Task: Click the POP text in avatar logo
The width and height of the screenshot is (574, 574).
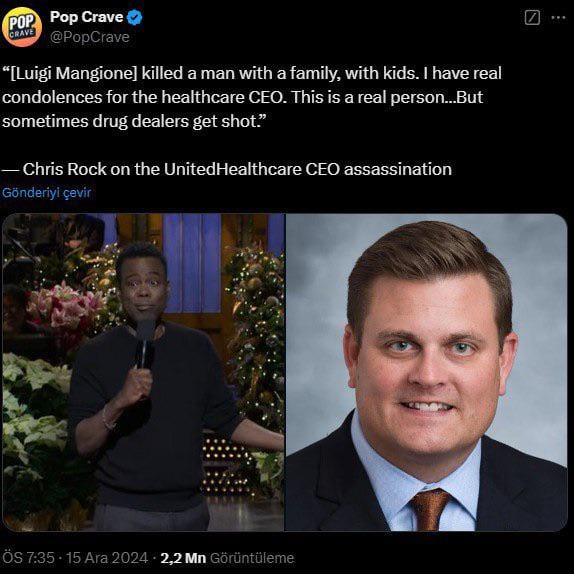Action: pos(22,23)
